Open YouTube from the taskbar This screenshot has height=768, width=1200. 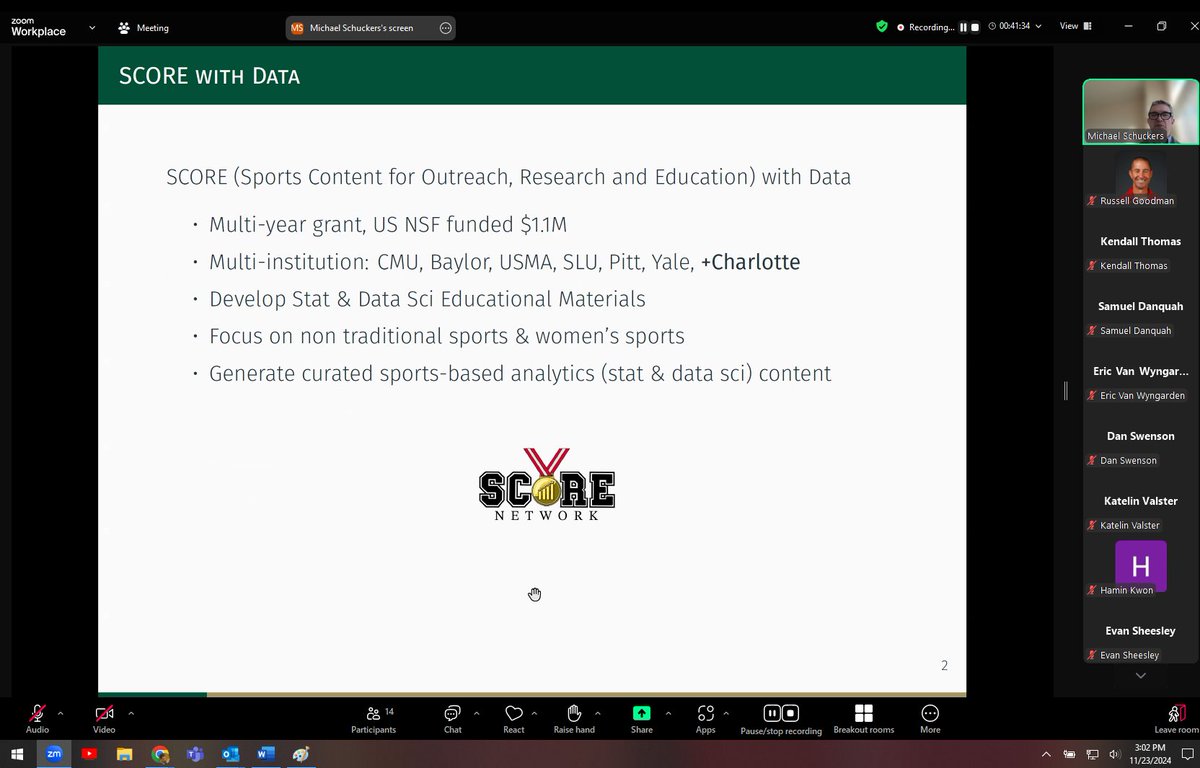click(x=89, y=754)
